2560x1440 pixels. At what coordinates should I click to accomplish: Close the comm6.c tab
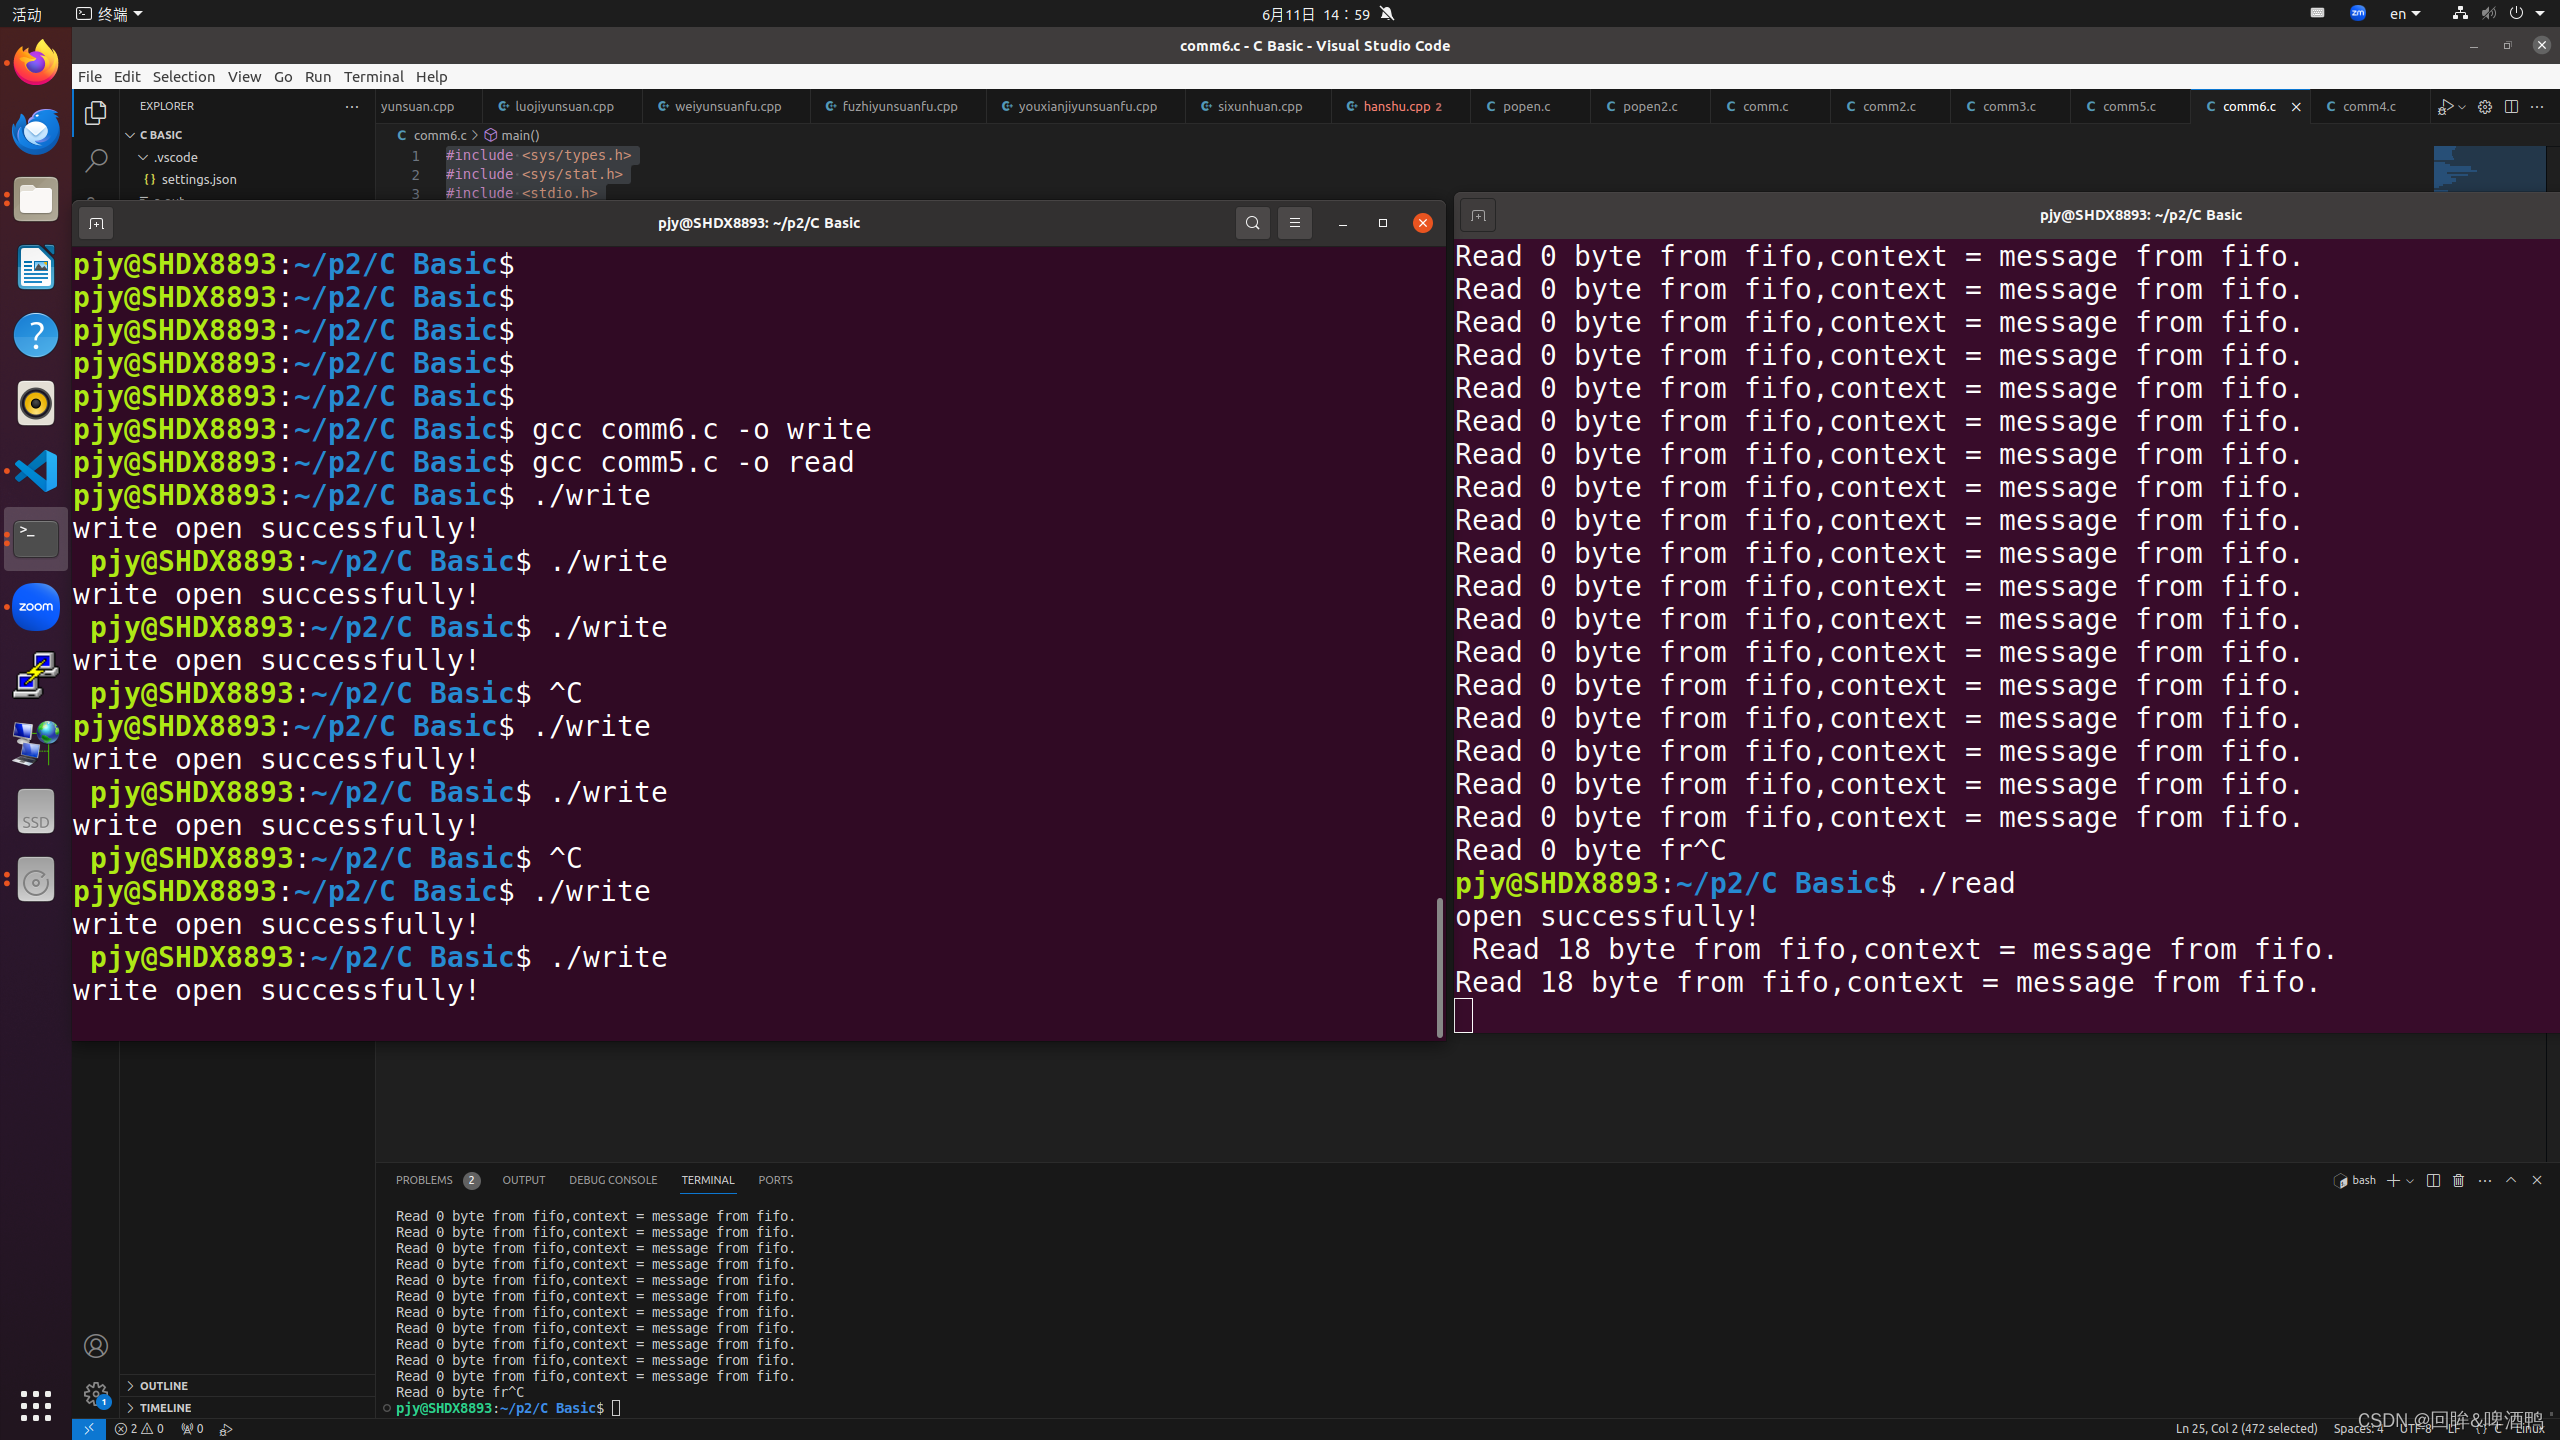click(2296, 107)
